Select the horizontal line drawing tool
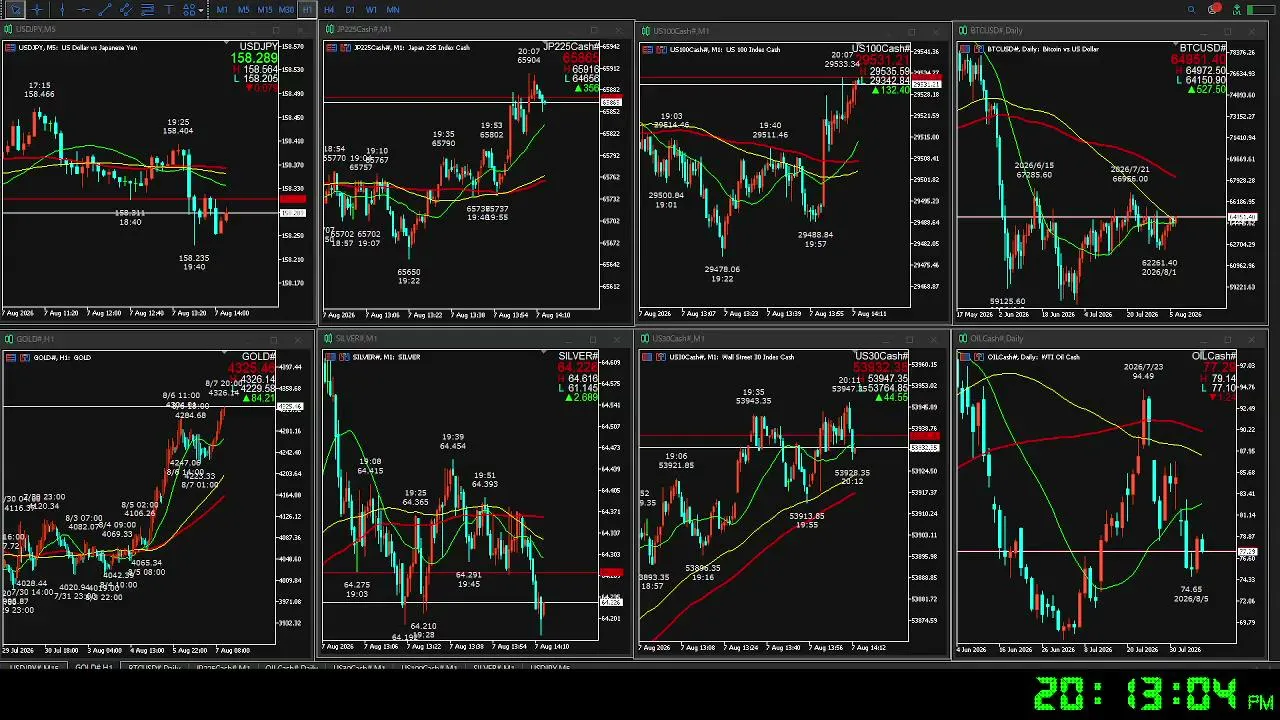The width and height of the screenshot is (1280, 720). pos(83,9)
